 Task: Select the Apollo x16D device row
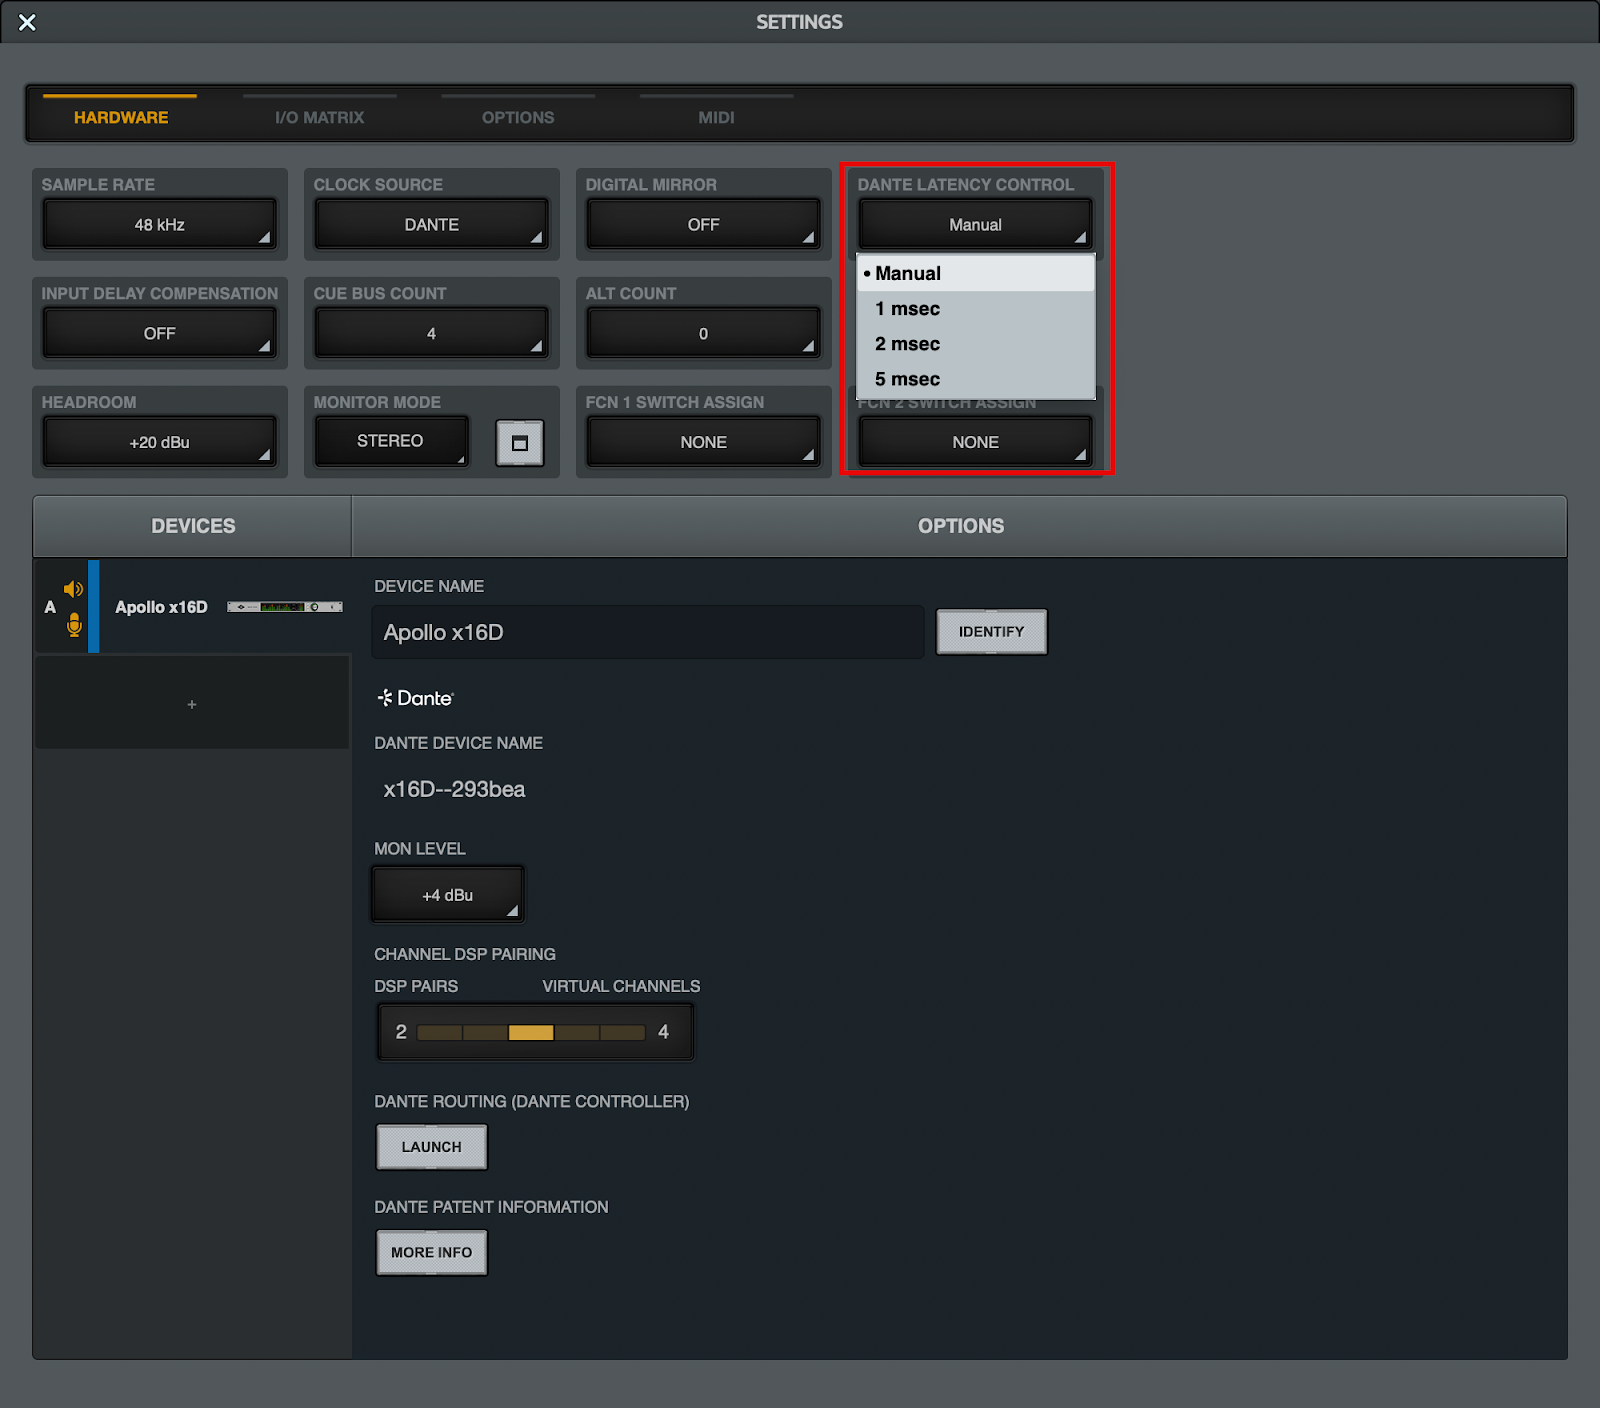point(192,607)
